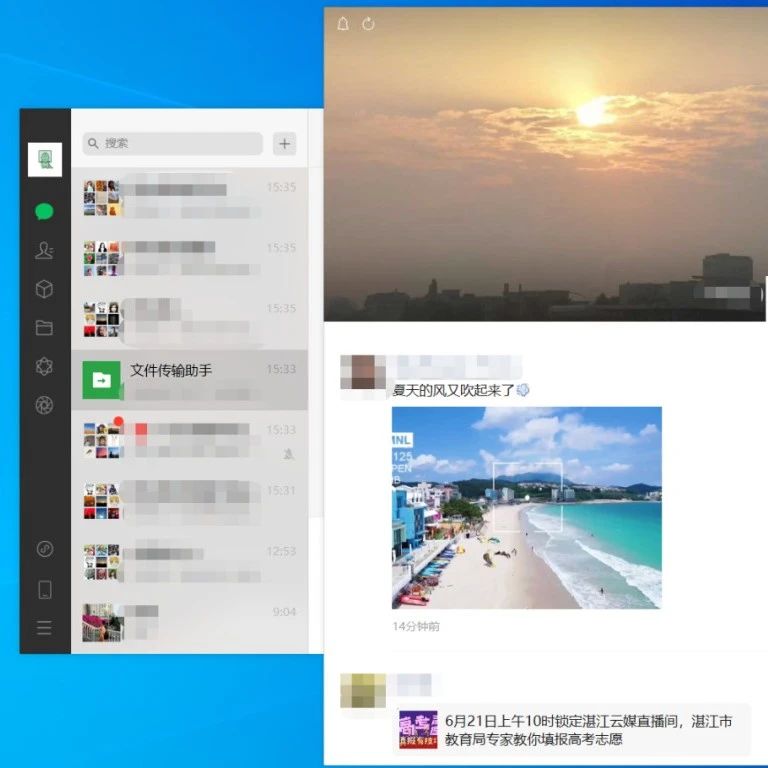This screenshot has width=768, height=768.
Task: Open the 6月21日上午10时 article link text
Action: tap(588, 730)
